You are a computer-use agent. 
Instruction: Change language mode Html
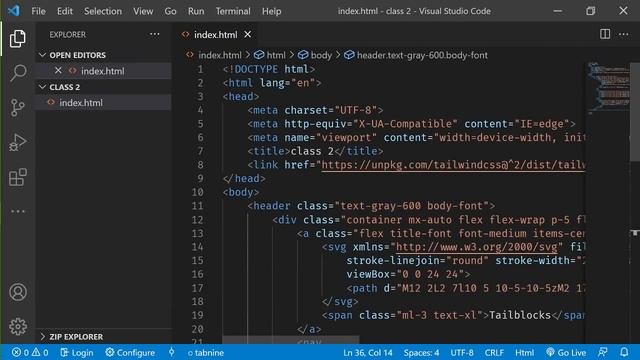(x=524, y=353)
